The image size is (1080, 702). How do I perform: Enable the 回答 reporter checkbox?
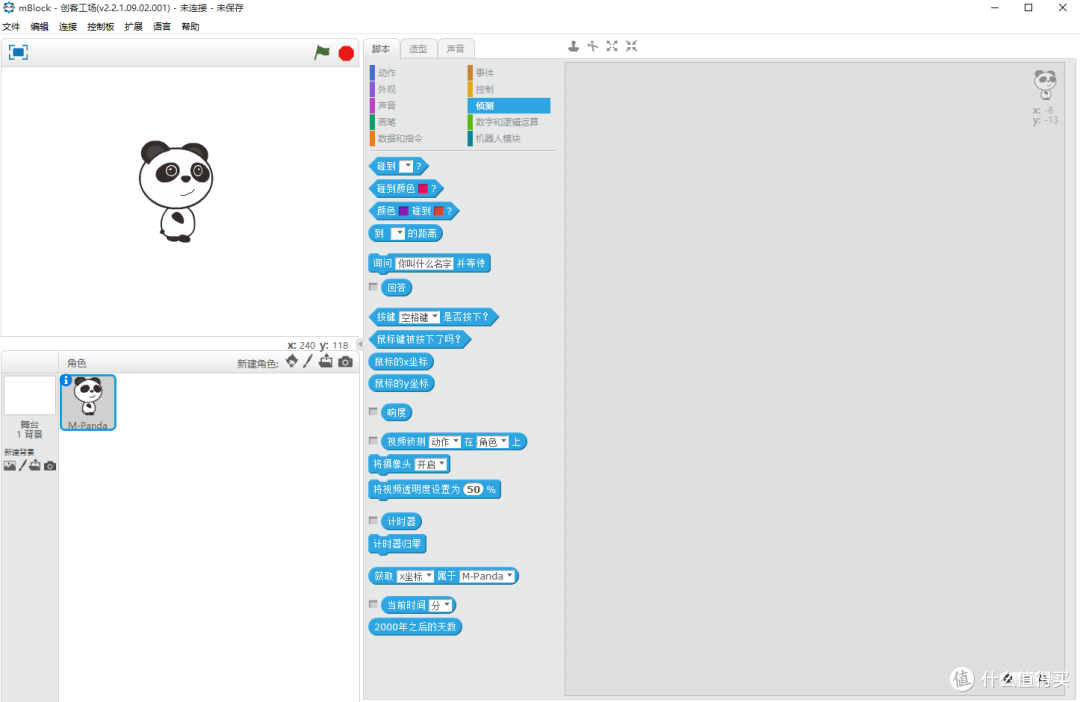[373, 287]
